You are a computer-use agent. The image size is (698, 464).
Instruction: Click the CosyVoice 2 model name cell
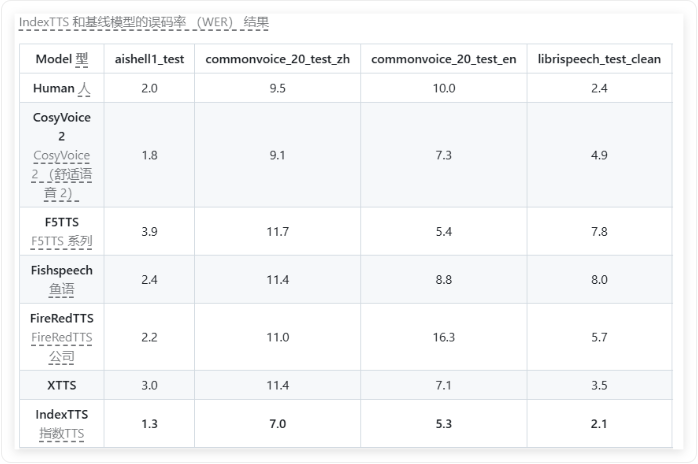62,155
